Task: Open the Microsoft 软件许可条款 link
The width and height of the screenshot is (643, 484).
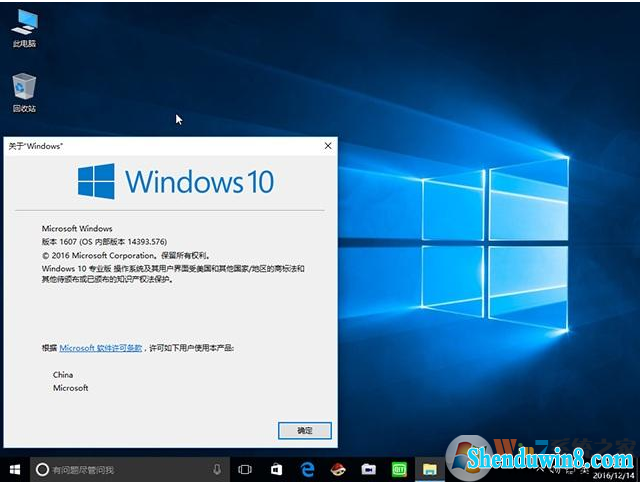Action: coord(101,348)
